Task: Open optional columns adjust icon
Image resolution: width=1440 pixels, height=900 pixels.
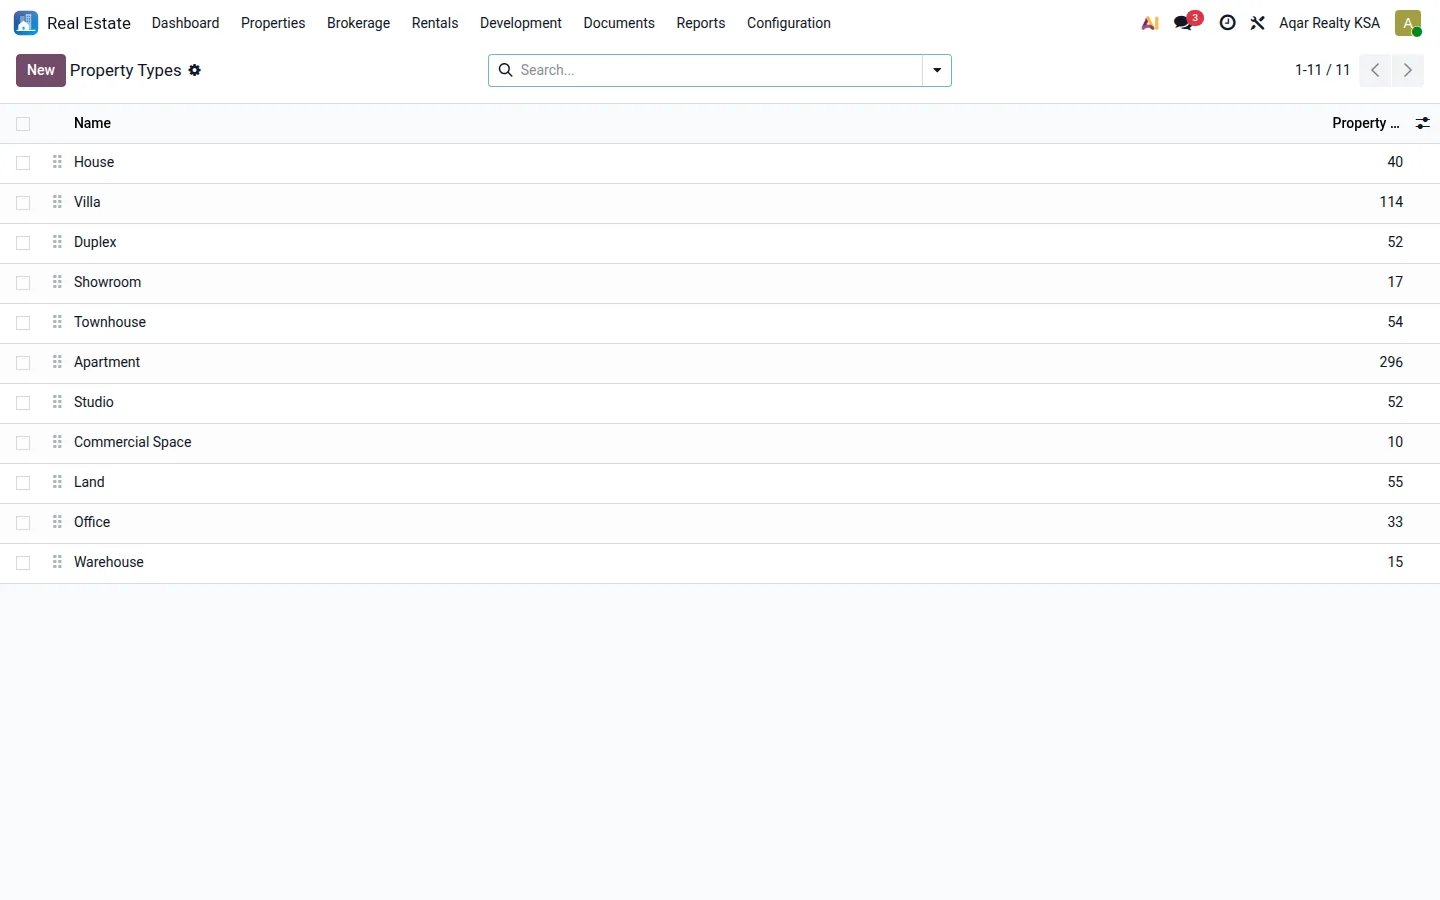Action: pyautogui.click(x=1422, y=123)
